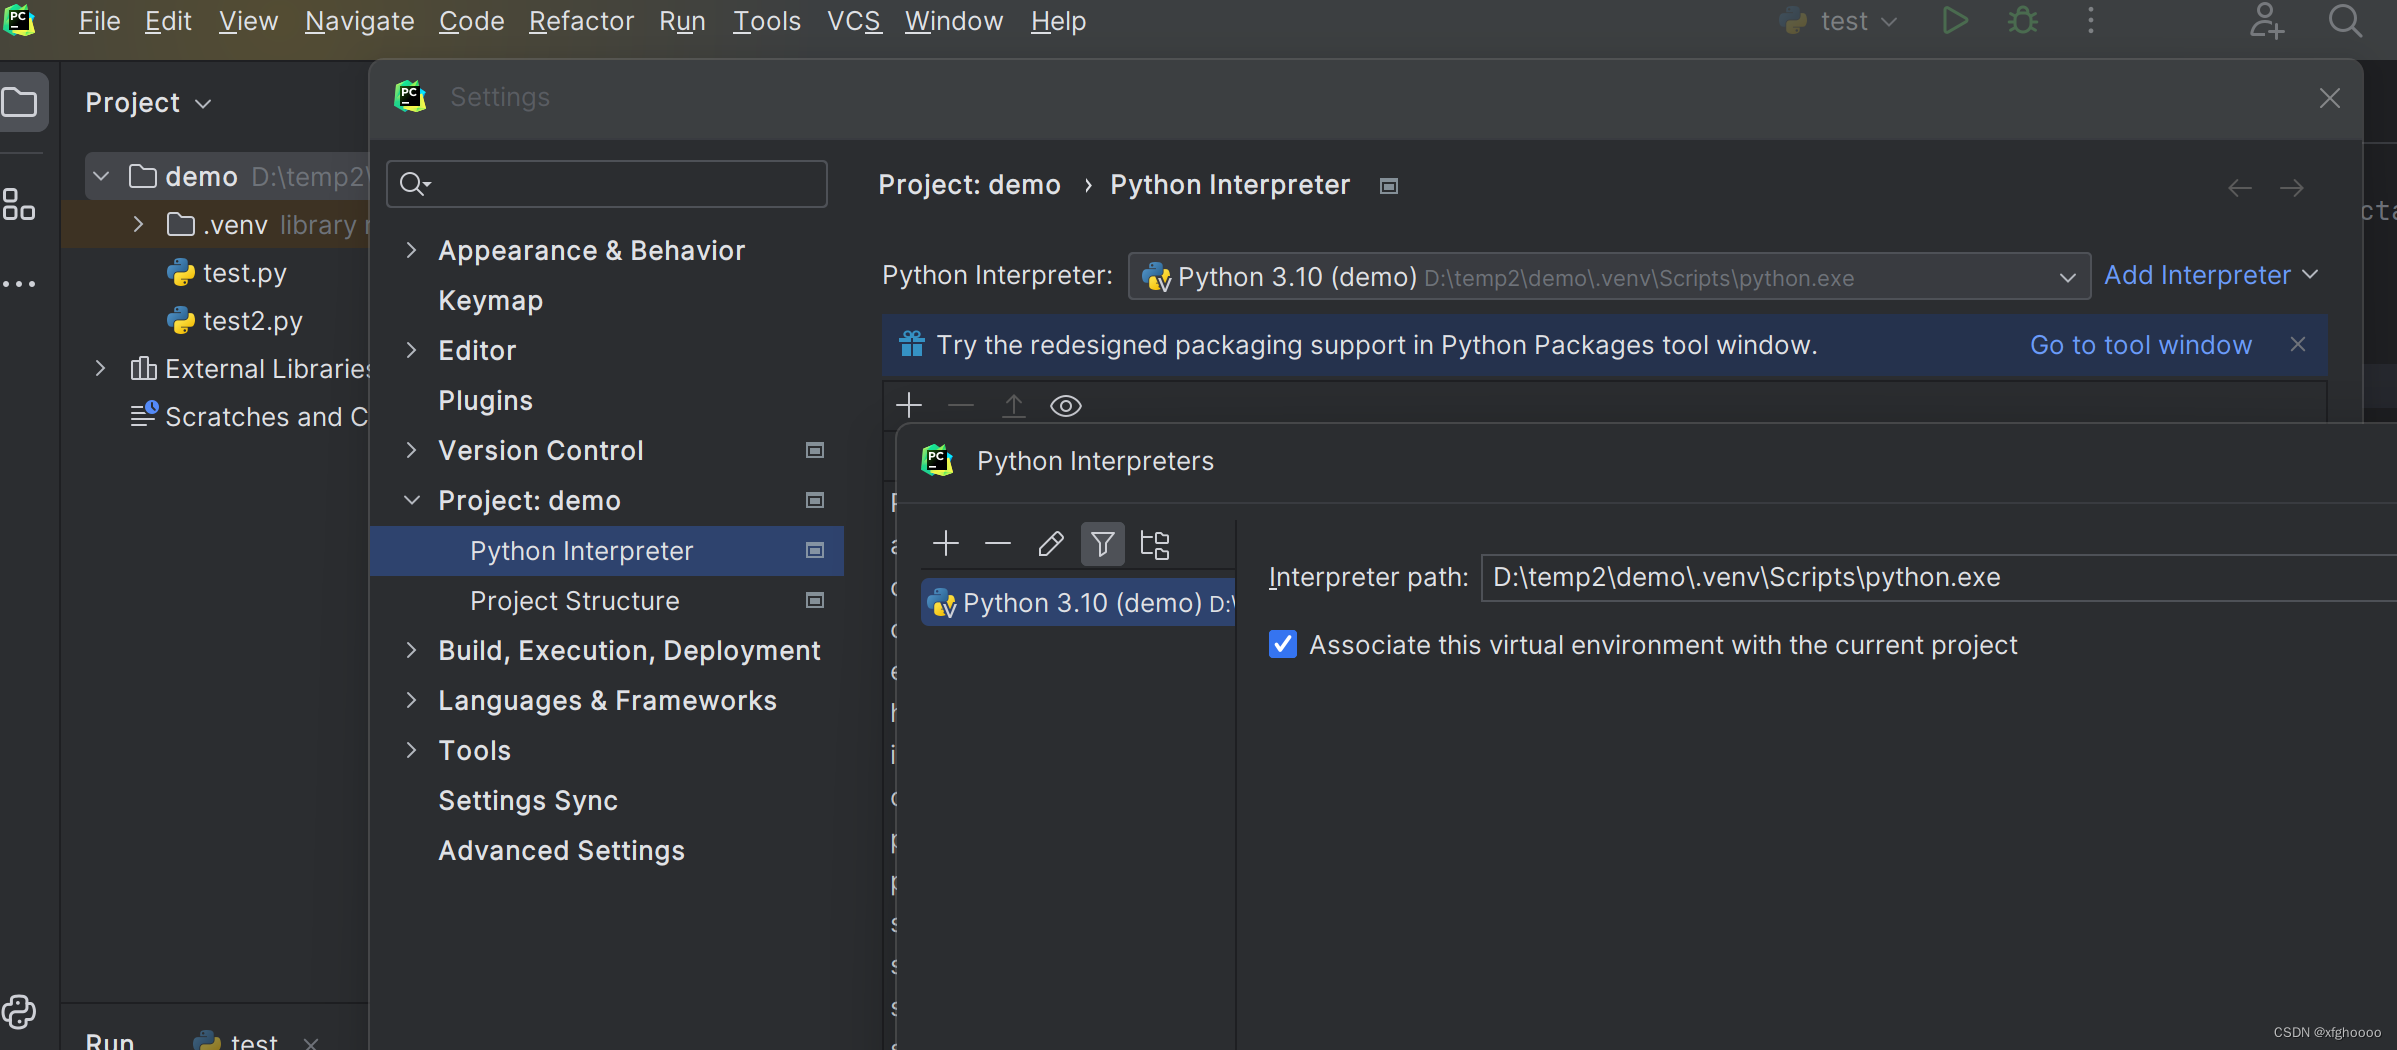Click the Debug bug icon
Screen dimensions: 2397x1050
(x=2023, y=21)
